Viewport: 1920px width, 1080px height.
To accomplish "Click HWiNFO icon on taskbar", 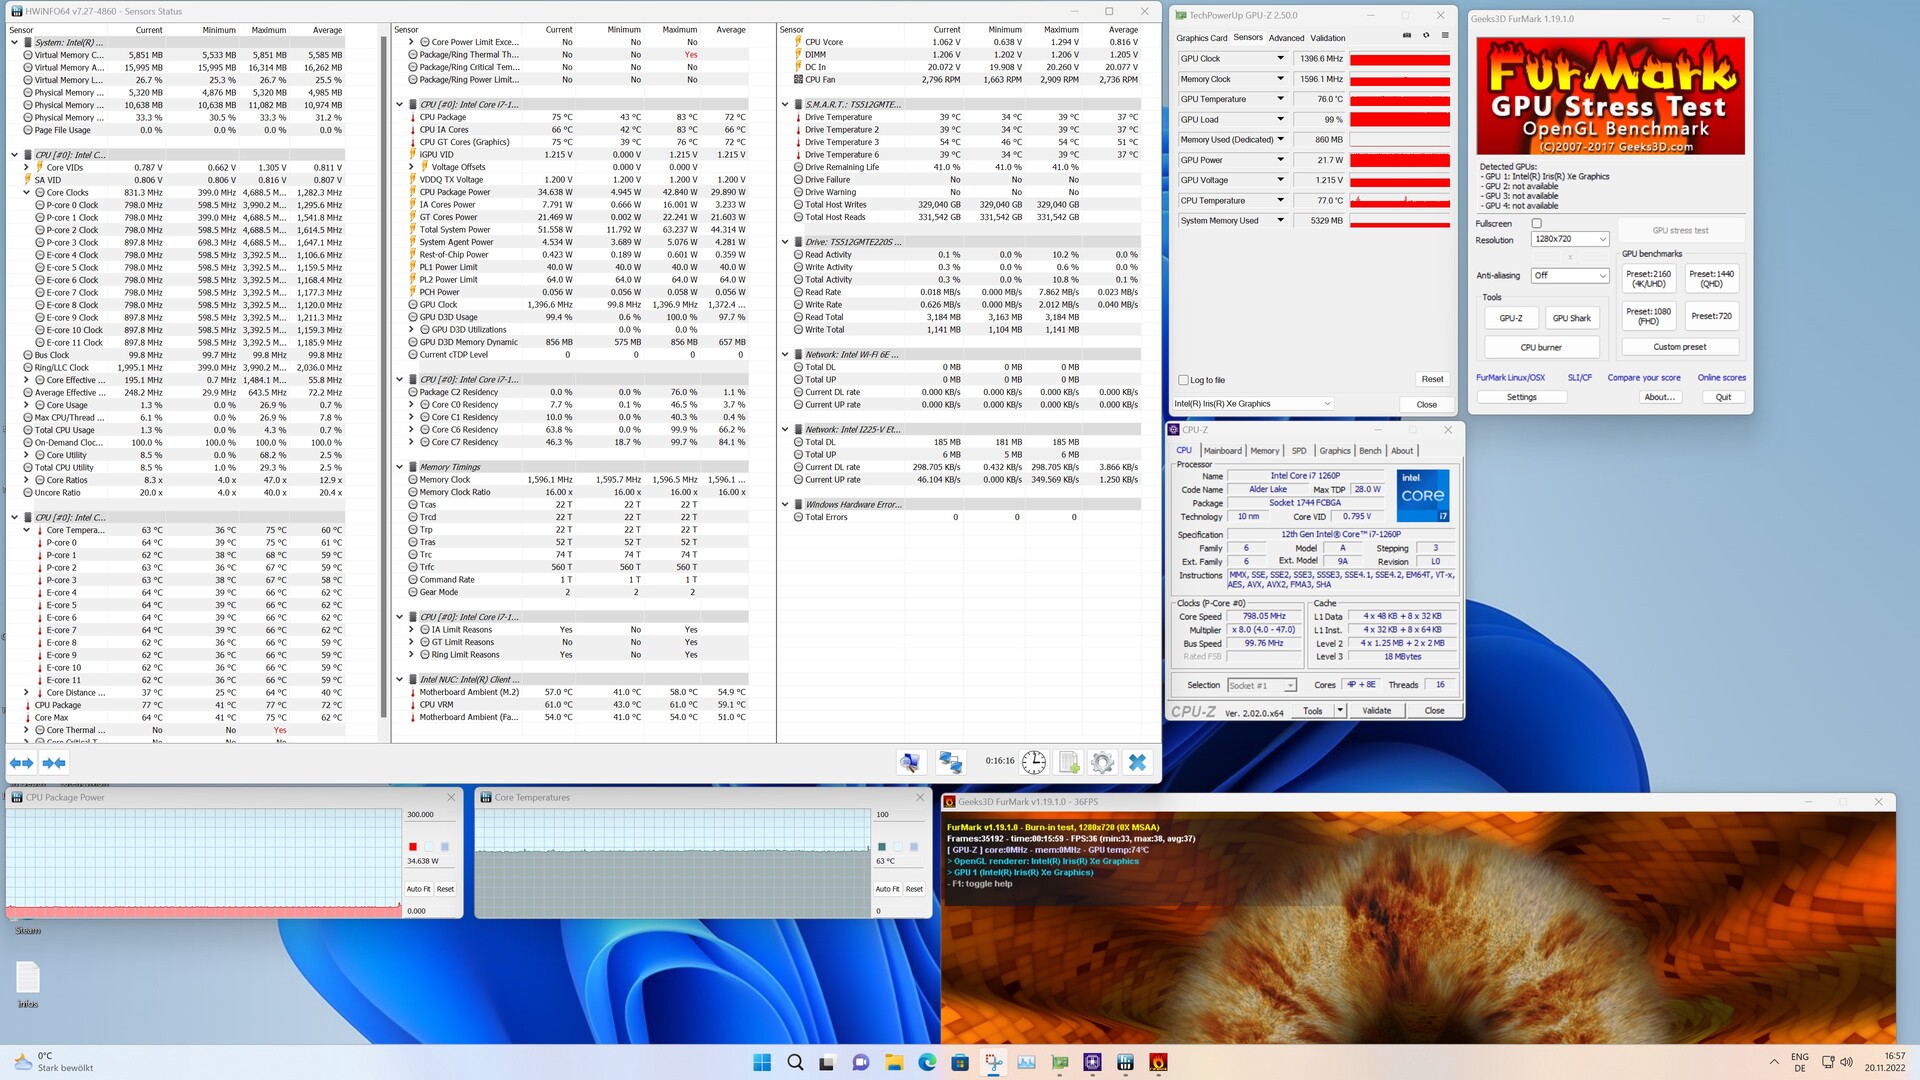I will point(1125,1062).
